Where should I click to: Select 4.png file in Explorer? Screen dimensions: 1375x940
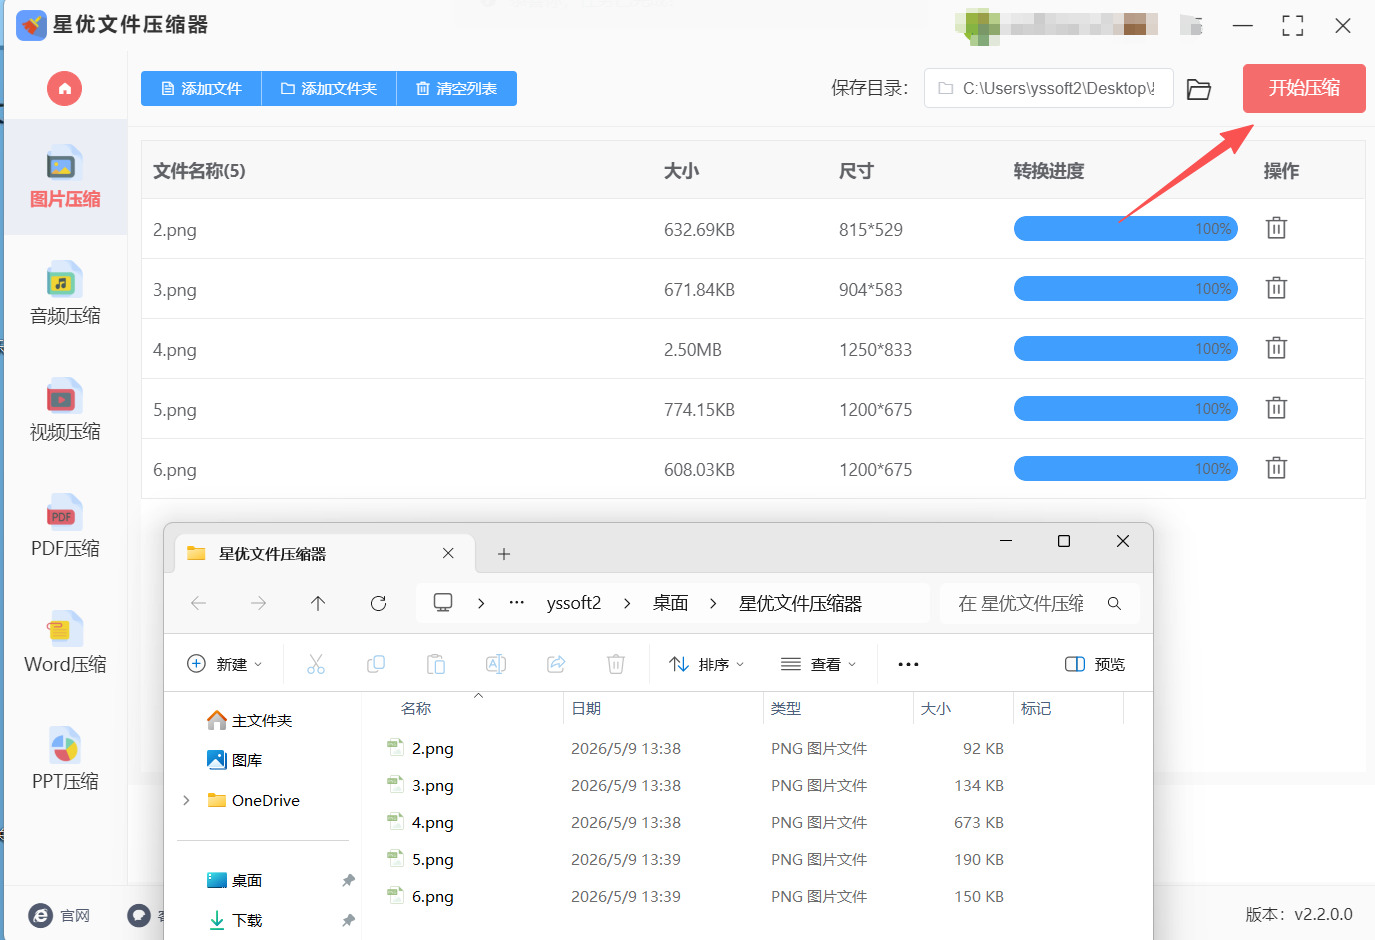[433, 822]
